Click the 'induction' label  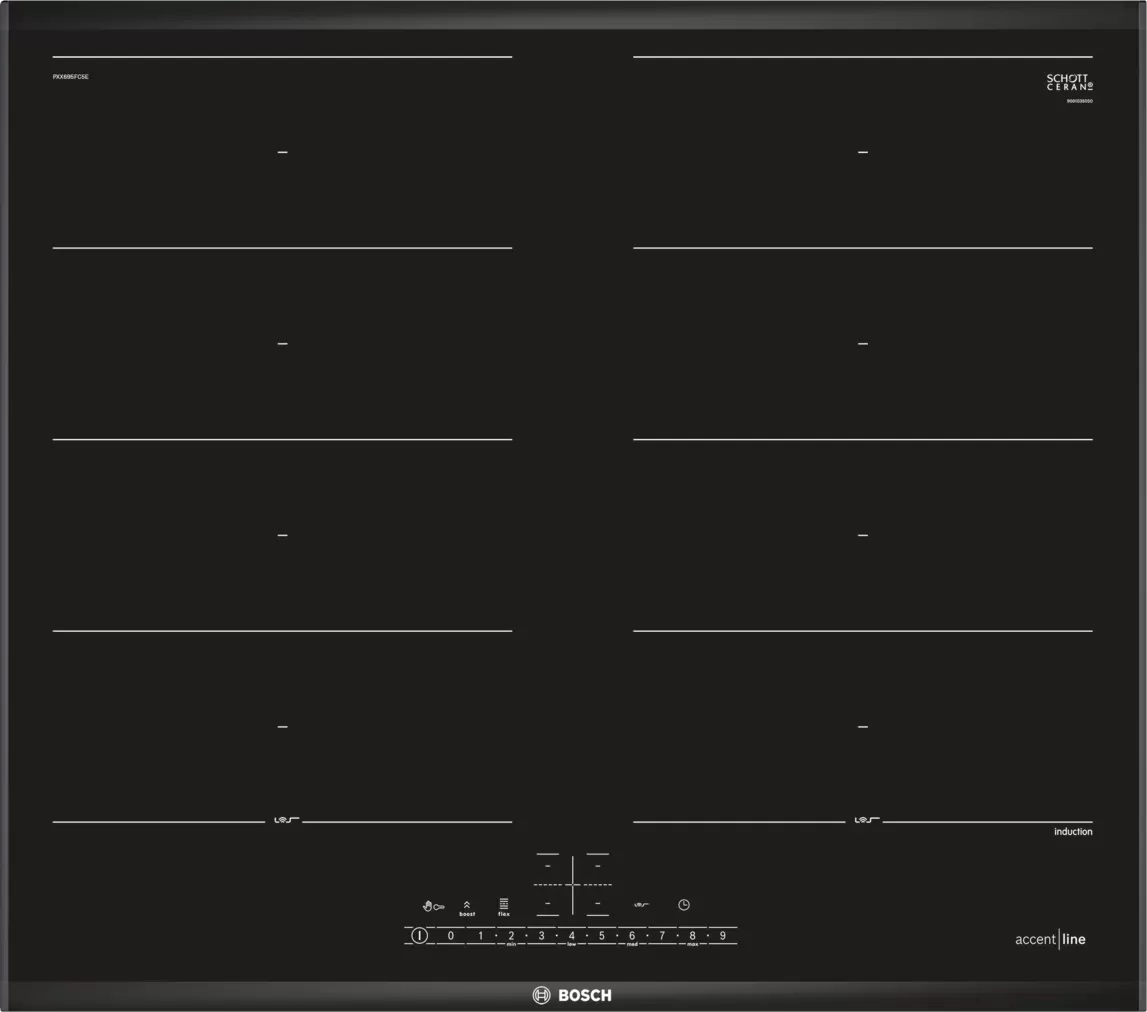coord(1073,832)
